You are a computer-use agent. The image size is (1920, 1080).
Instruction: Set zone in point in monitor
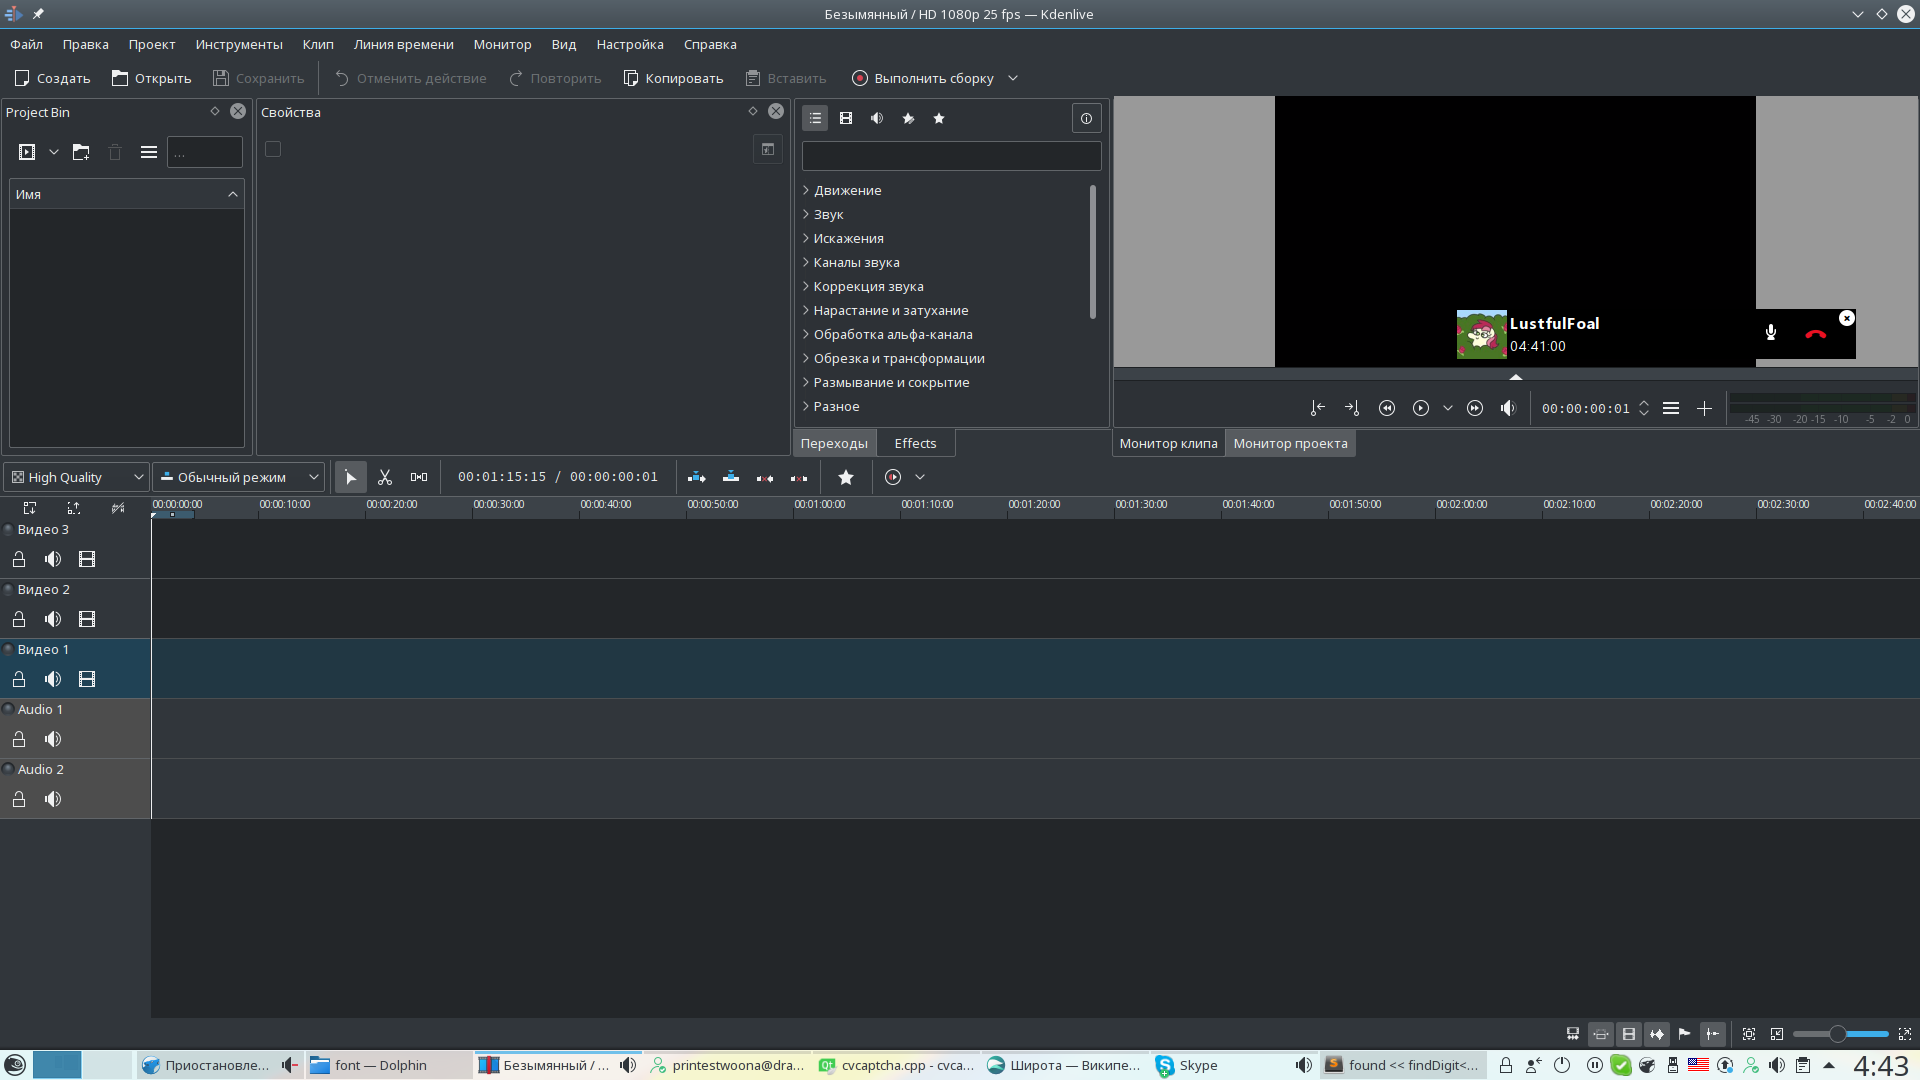(1318, 408)
